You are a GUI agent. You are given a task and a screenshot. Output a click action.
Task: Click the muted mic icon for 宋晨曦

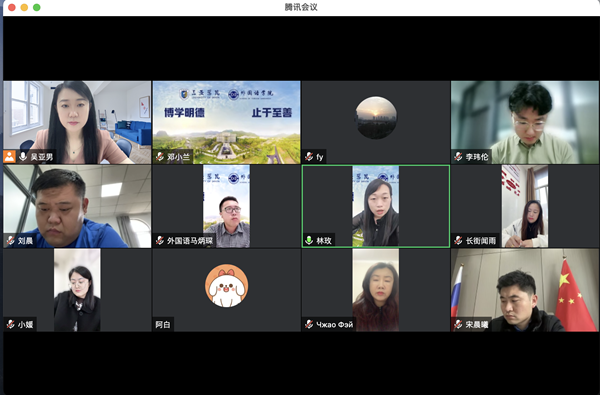point(458,324)
